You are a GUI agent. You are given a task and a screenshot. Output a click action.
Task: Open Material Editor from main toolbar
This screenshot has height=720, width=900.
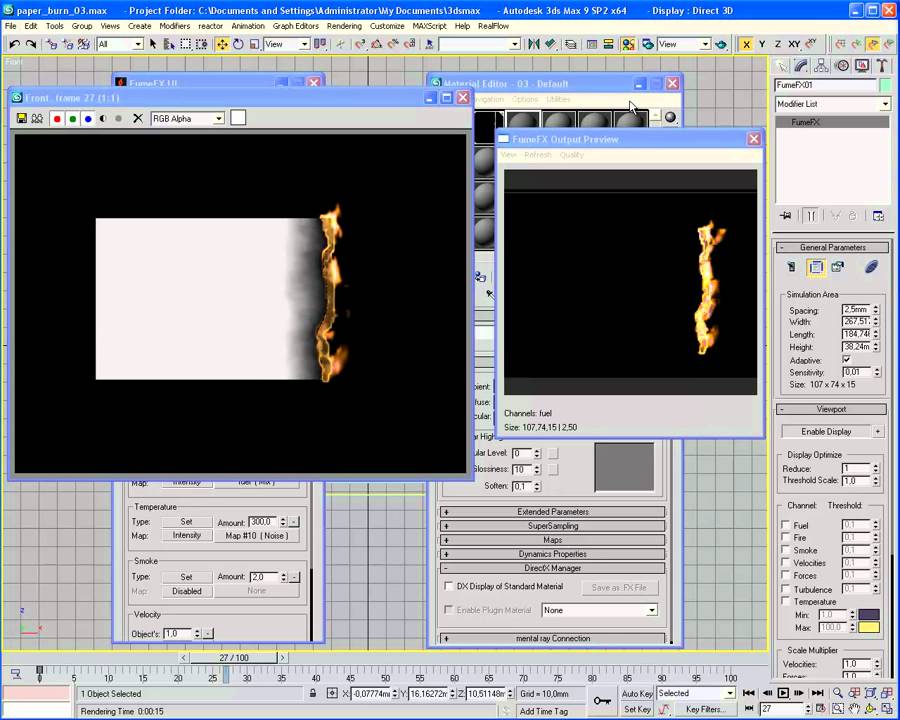coord(629,44)
